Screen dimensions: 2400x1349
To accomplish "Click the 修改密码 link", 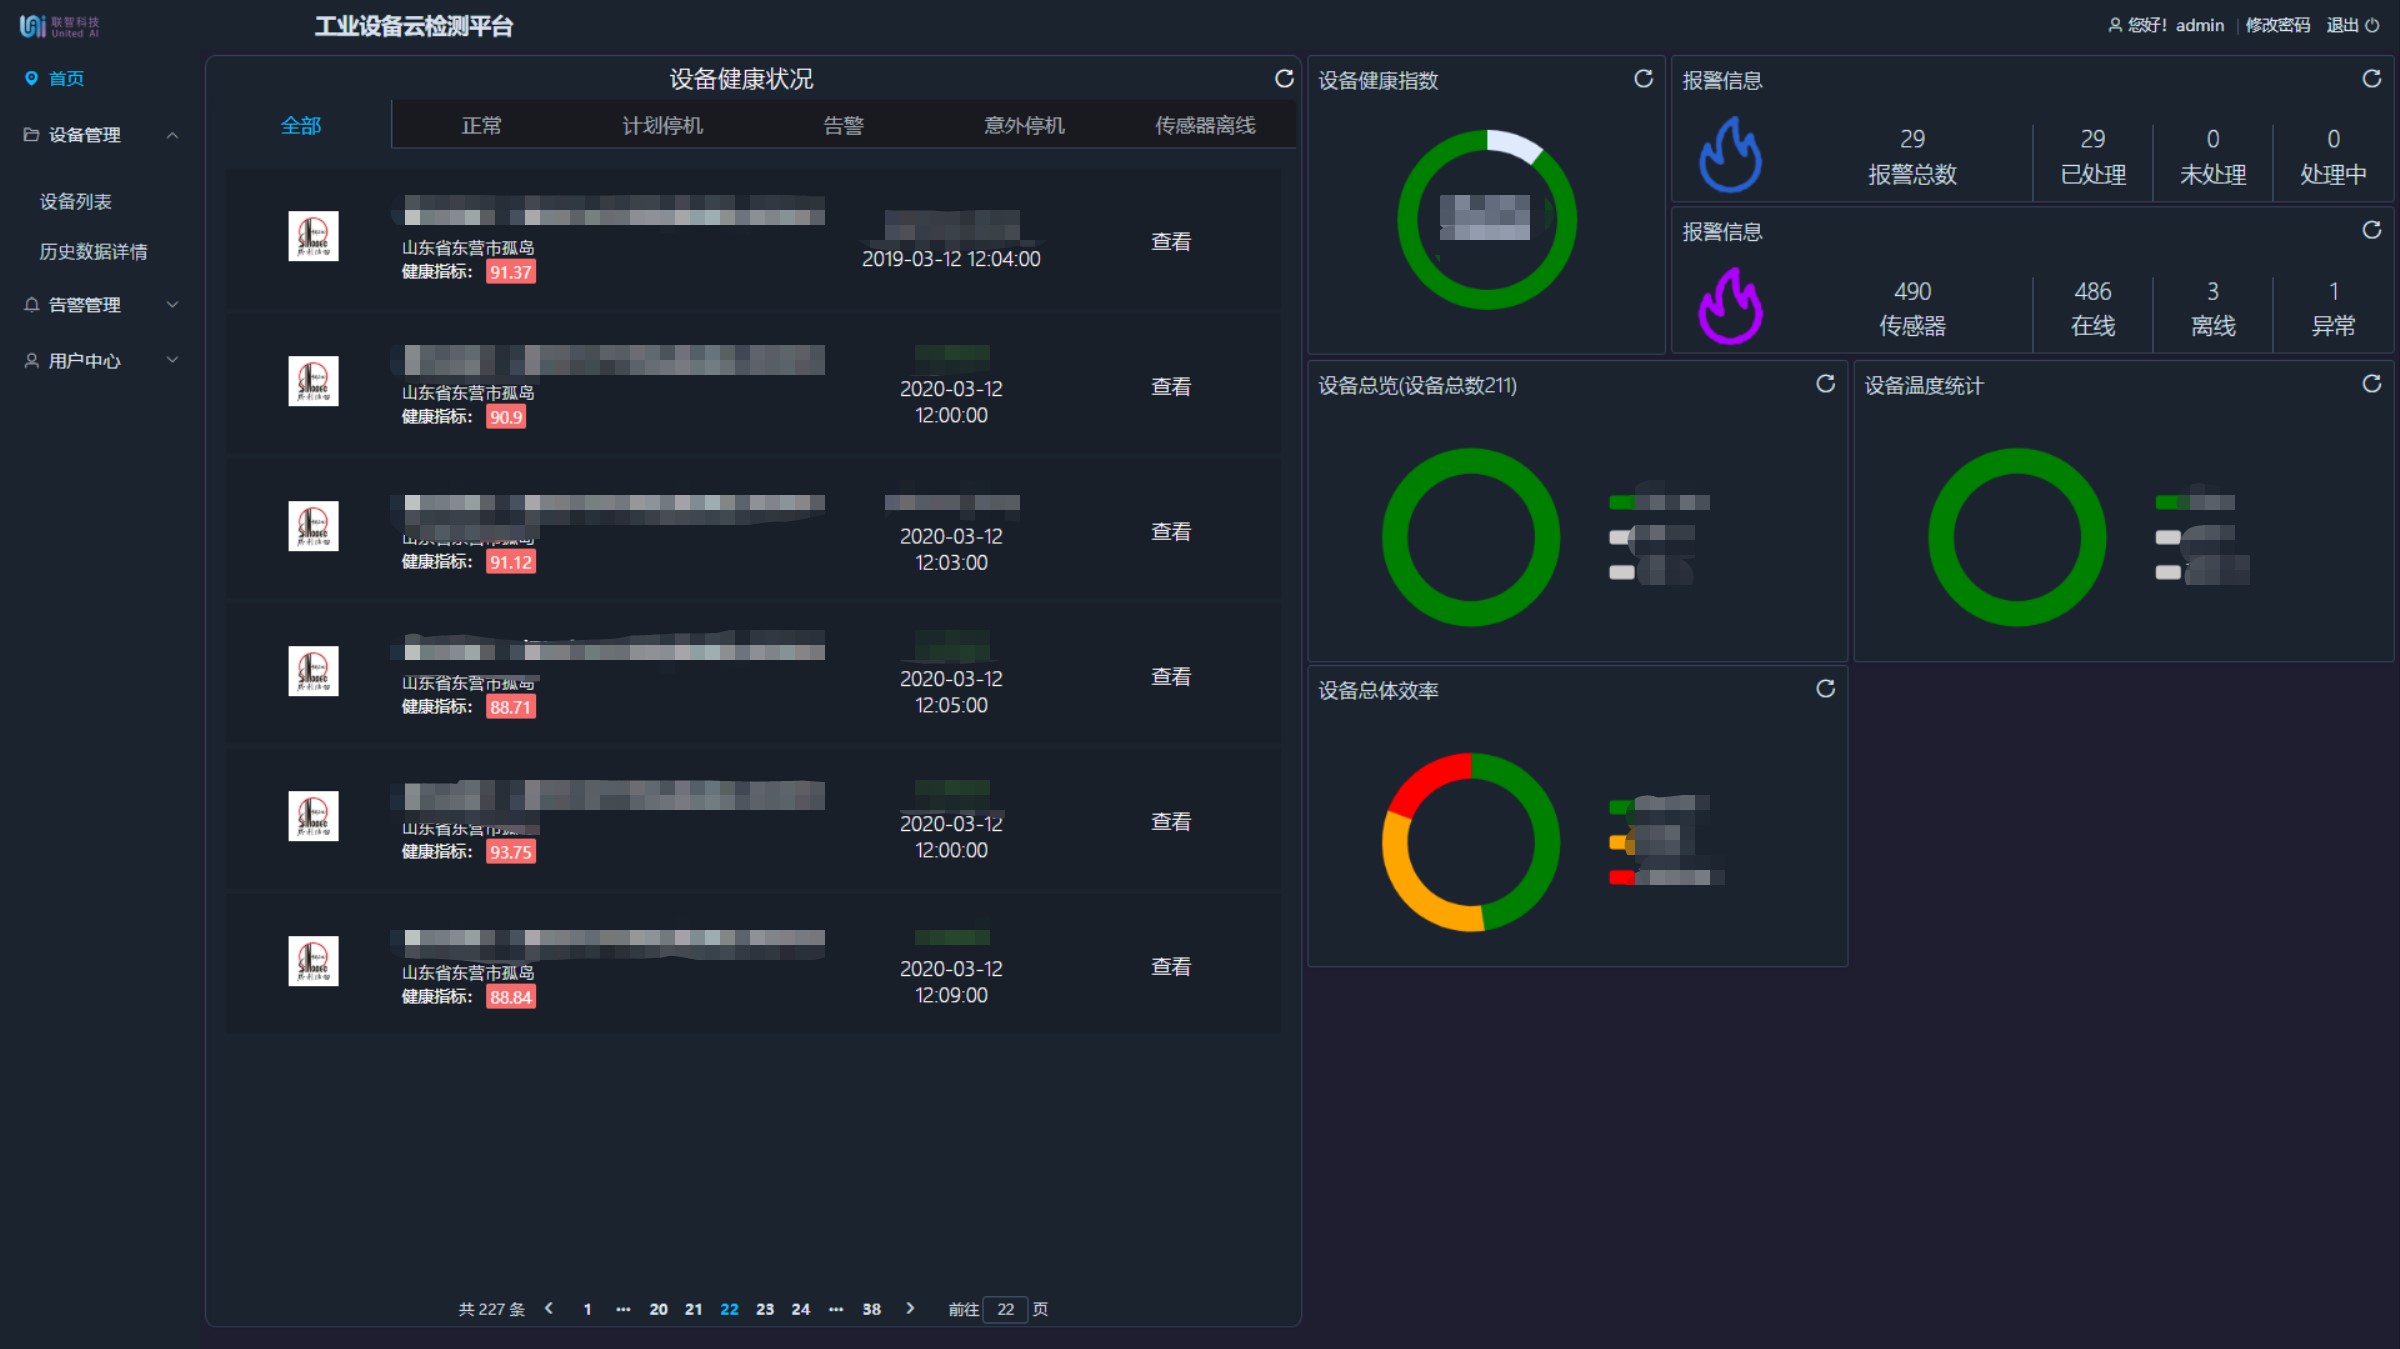I will pos(2277,25).
